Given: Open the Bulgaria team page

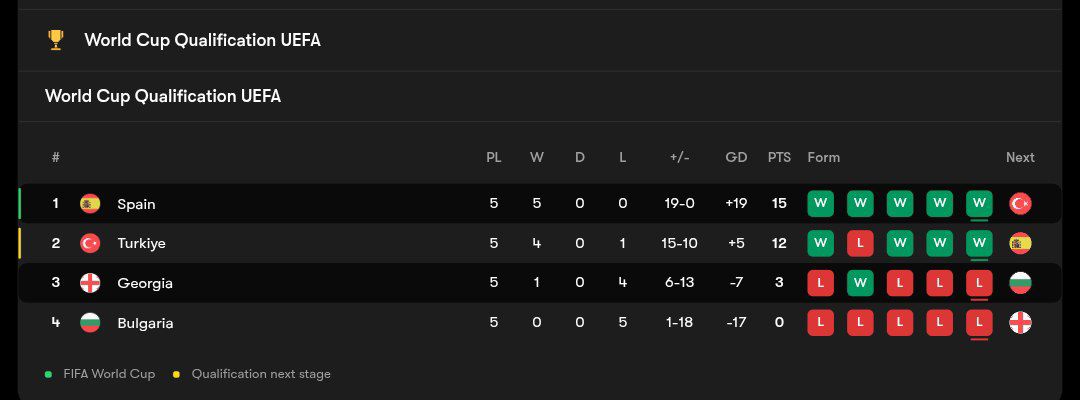Looking at the screenshot, I should coord(145,323).
